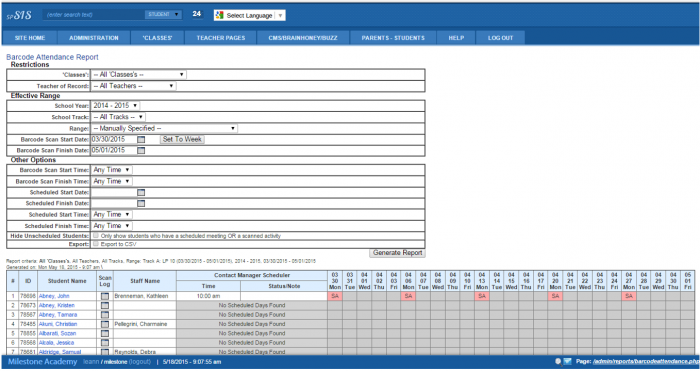Open the PARENTS - STUDENTS menu
Image resolution: width=700 pixels, height=371 pixels.
[393, 38]
